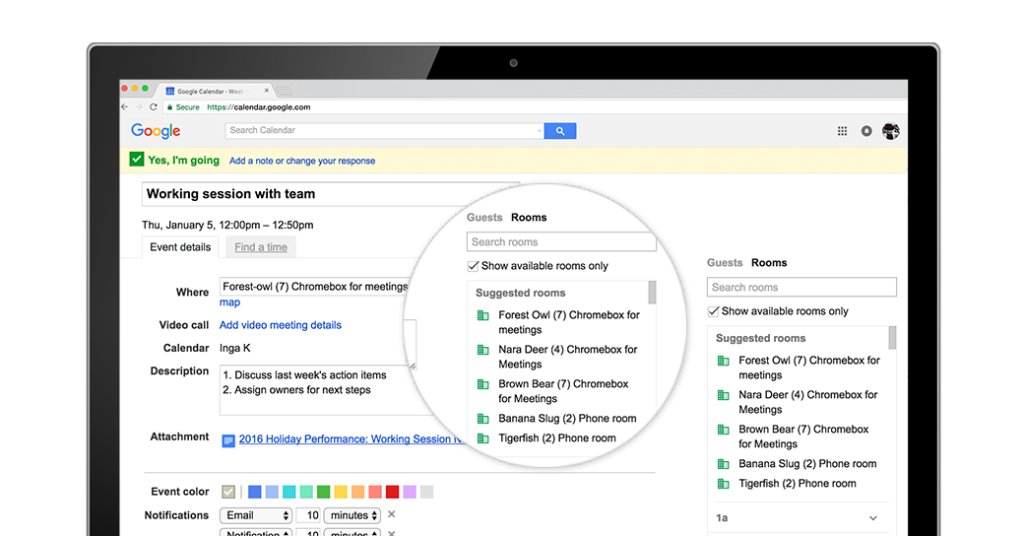1024x536 pixels.
Task: Select 'Banana Slug (2) Phone room' in the unmagnified sidebar
Action: click(x=807, y=464)
